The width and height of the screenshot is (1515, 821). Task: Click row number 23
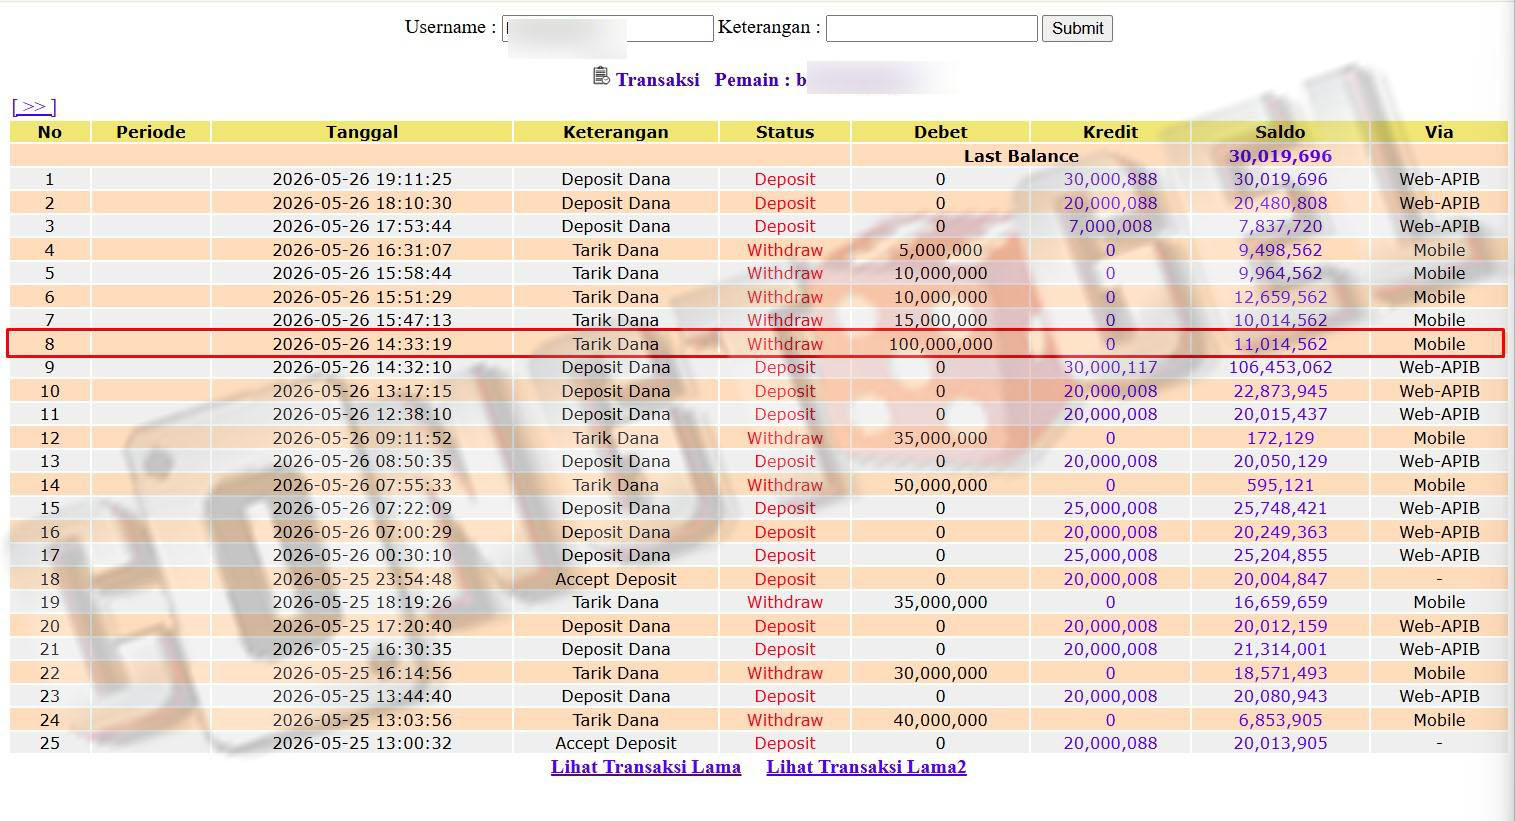[50, 696]
